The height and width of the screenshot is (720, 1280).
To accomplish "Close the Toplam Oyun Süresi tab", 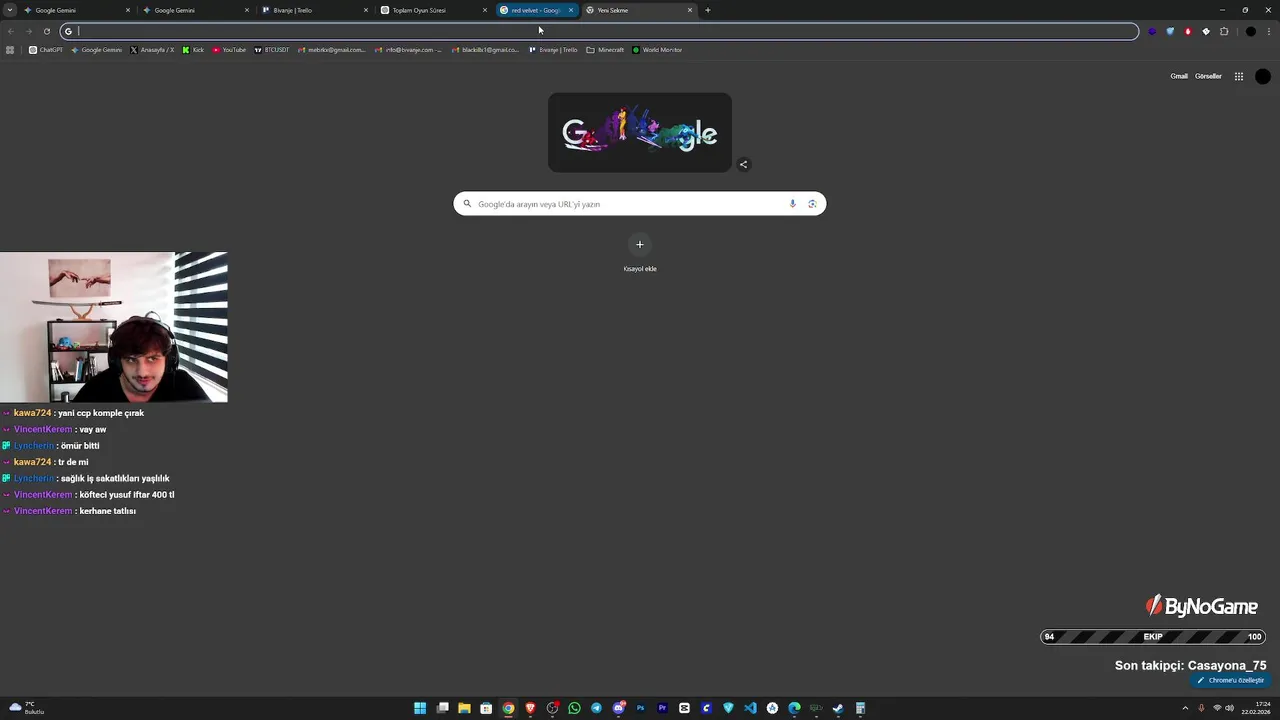I will pyautogui.click(x=485, y=10).
